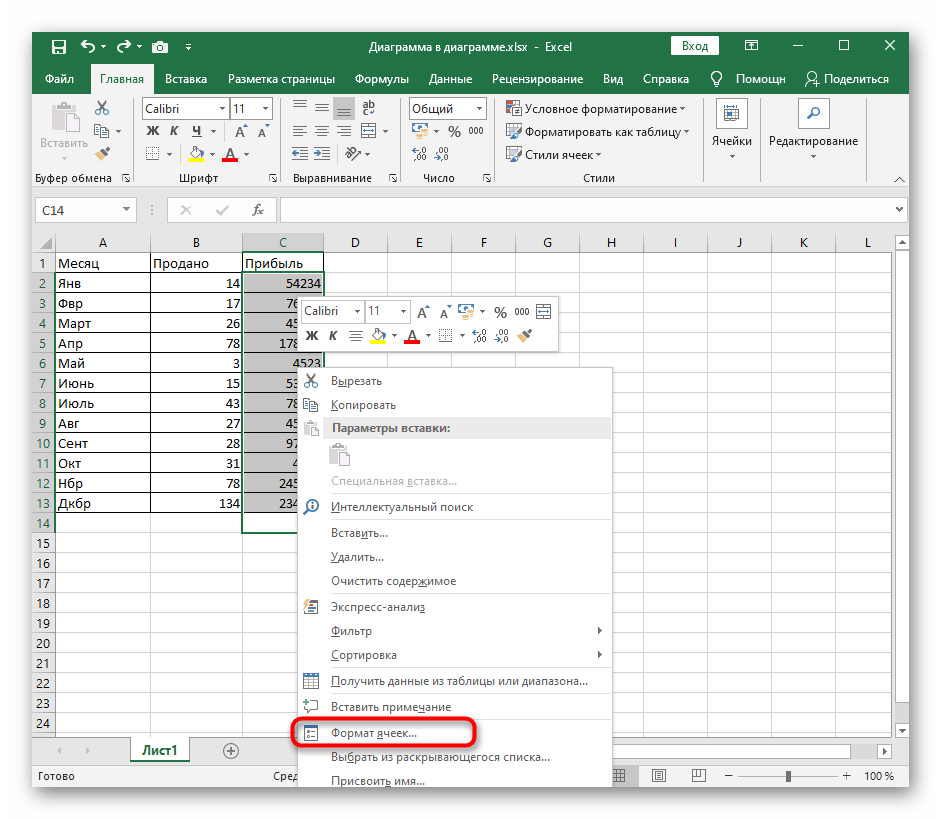This screenshot has width=941, height=819.
Task: Click Вход sign-in button
Action: (x=695, y=46)
